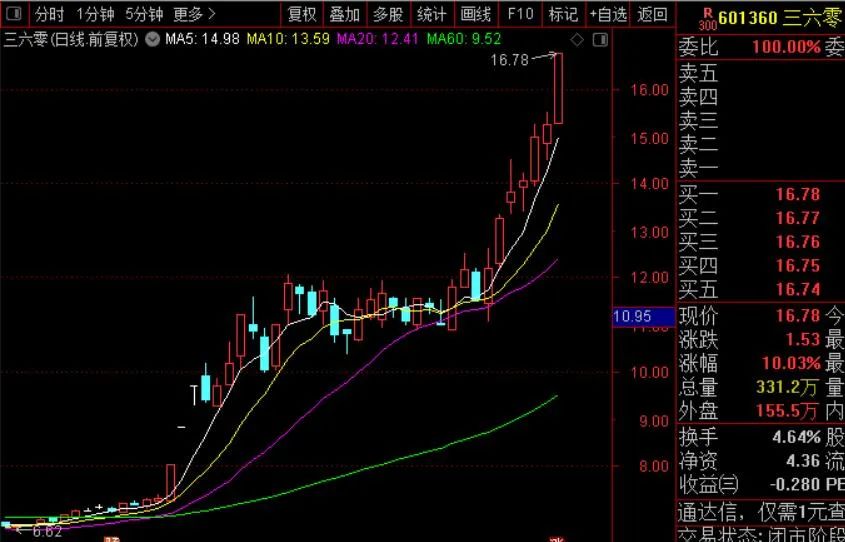Click the 涨跌 1.53 value

pos(802,339)
